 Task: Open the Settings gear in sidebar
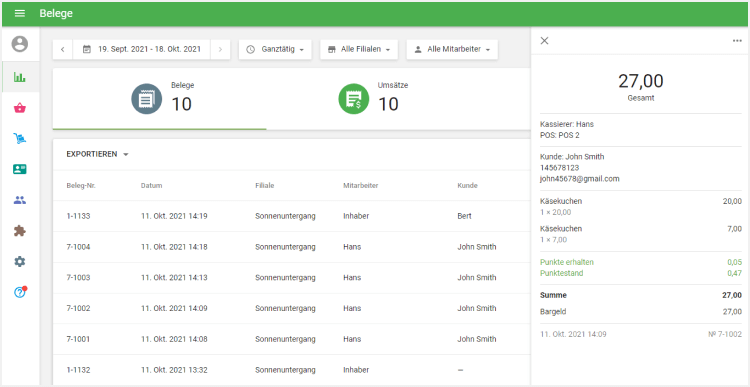pyautogui.click(x=20, y=262)
